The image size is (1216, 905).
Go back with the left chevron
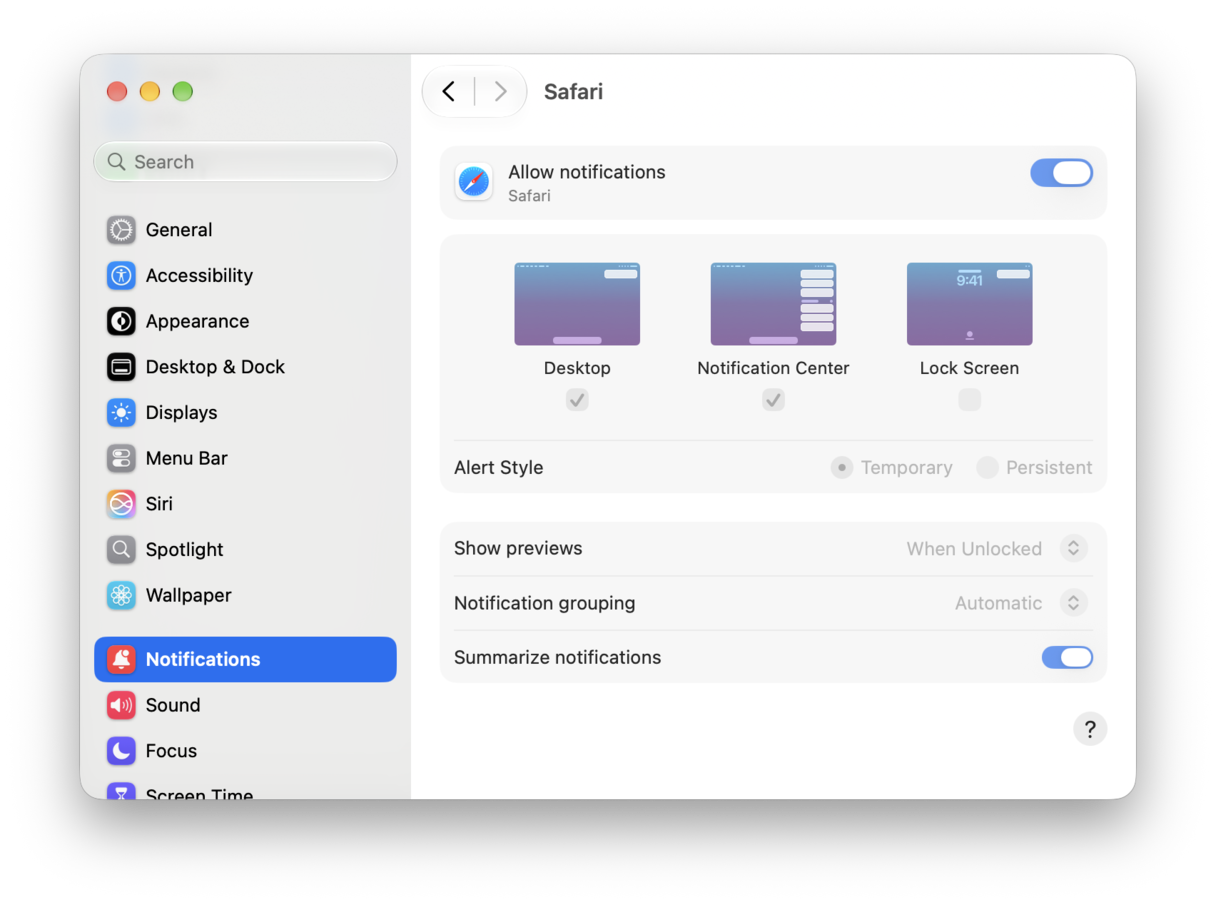tap(449, 92)
